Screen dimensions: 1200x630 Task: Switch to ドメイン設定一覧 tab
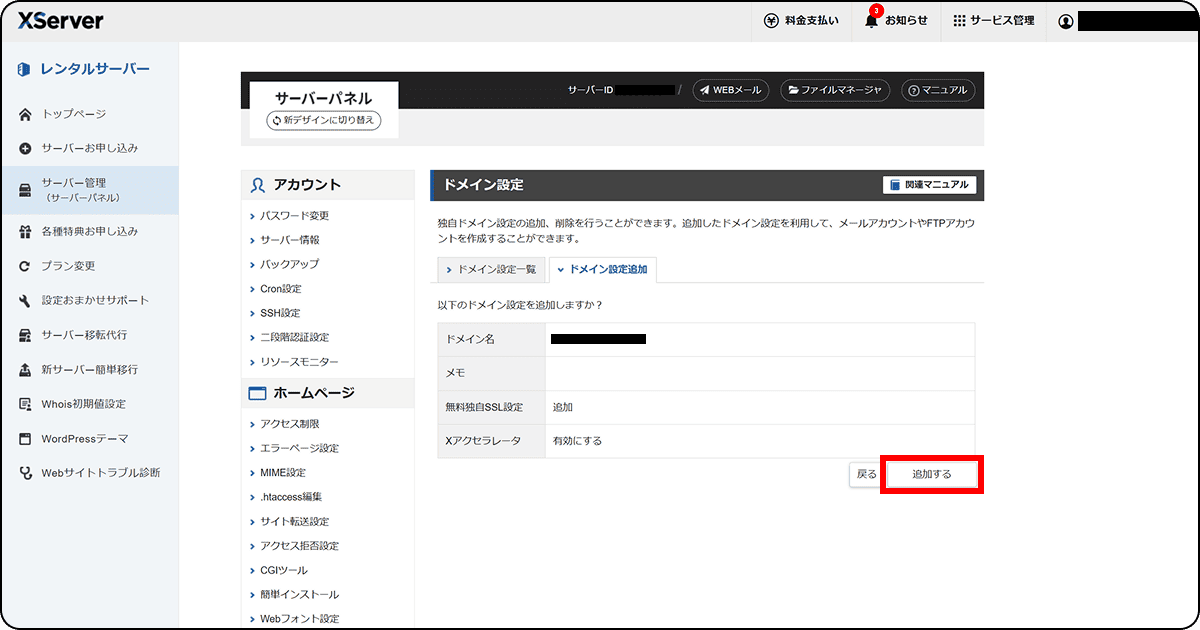pyautogui.click(x=491, y=270)
